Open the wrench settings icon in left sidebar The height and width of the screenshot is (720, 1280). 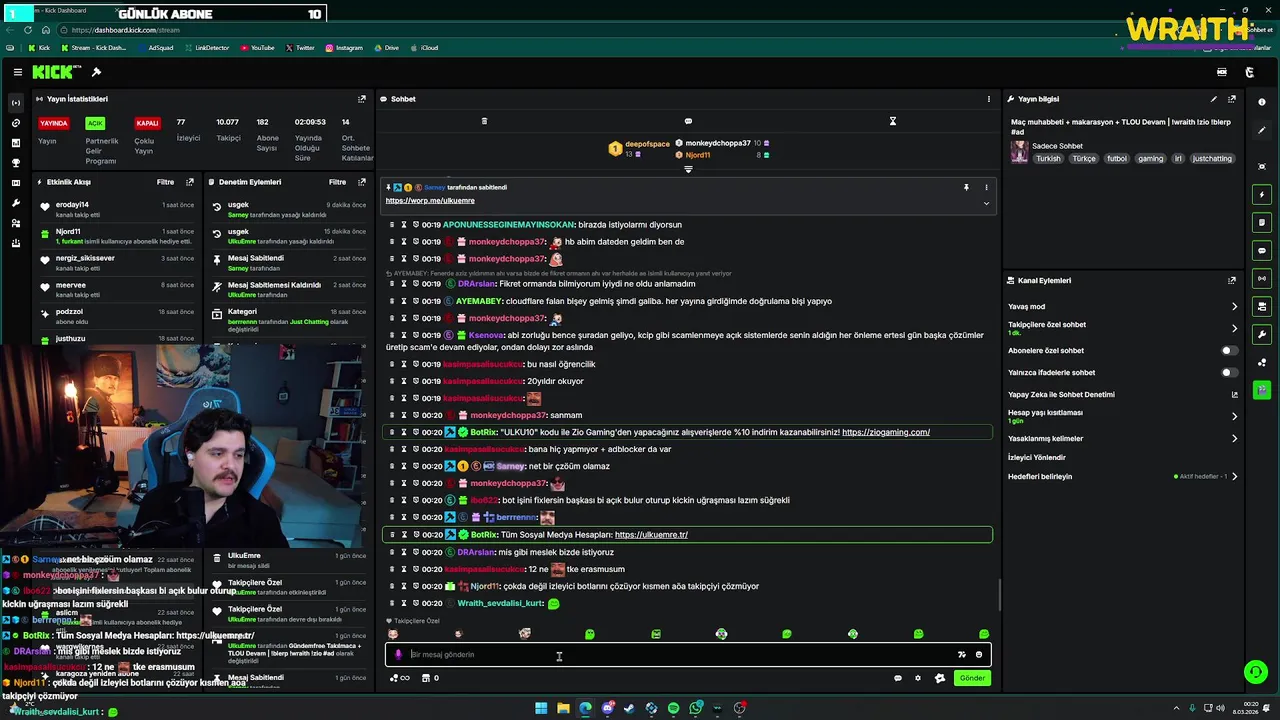click(x=15, y=203)
